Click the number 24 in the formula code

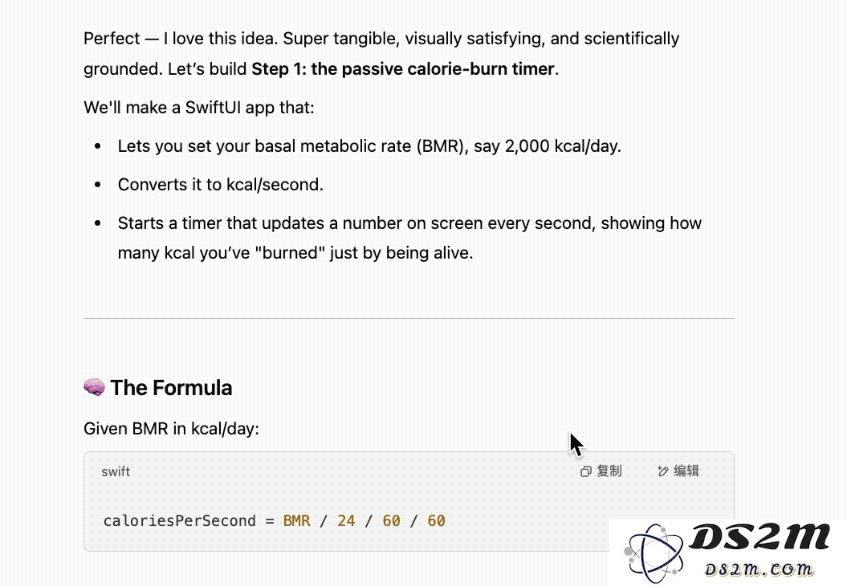tap(346, 521)
